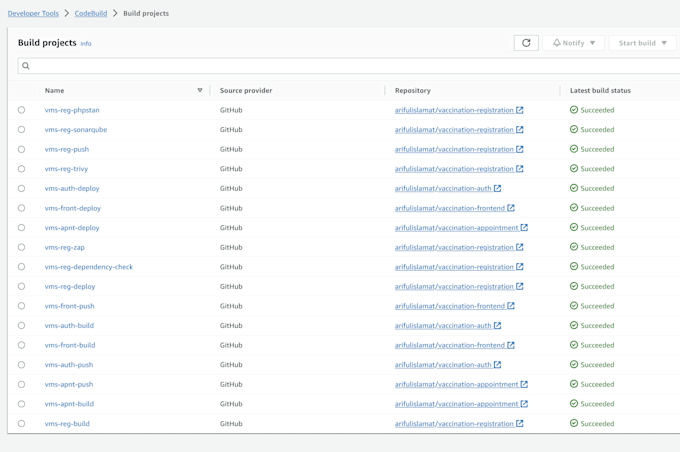
Task: Click the Succeeded check icon for vms-reg-build
Action: [574, 423]
